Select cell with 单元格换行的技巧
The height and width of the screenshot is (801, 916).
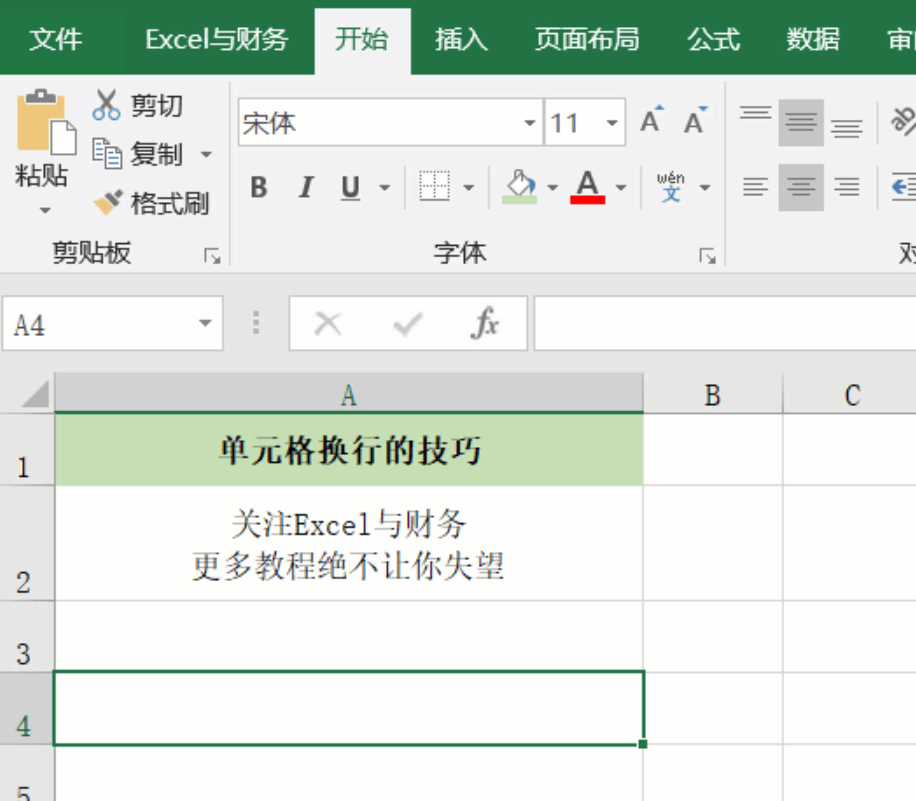349,449
